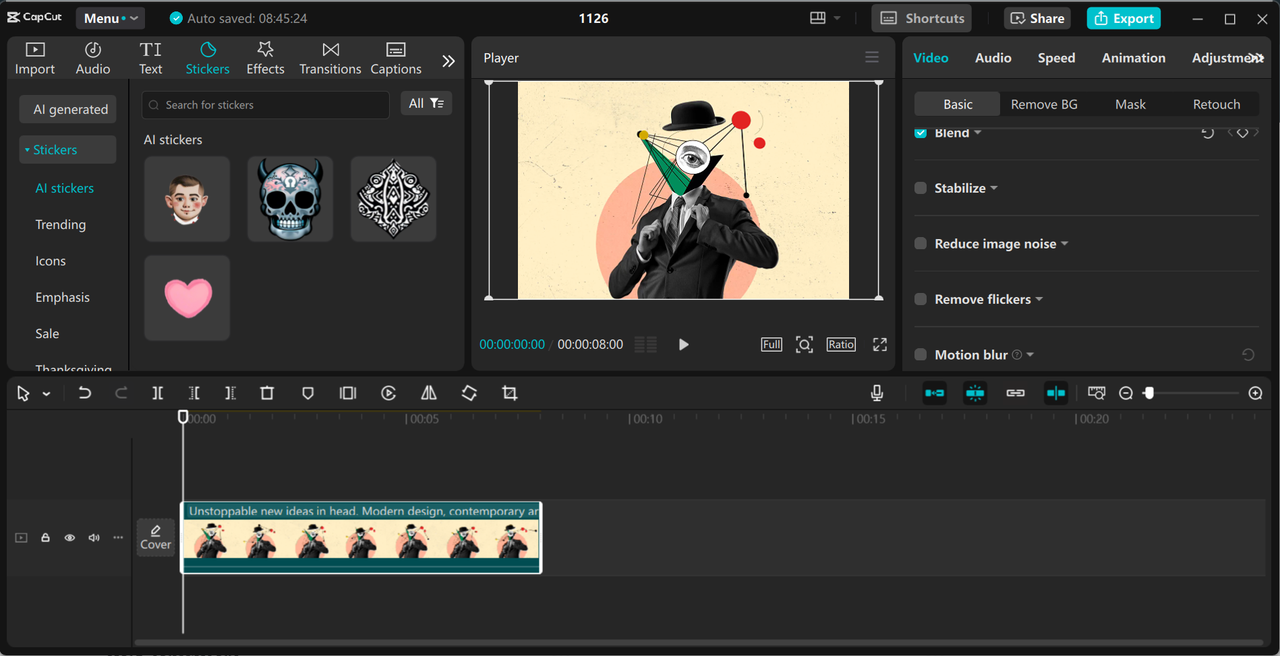1280x656 pixels.
Task: Zoom out the timeline with minus magnifier
Action: click(1126, 393)
